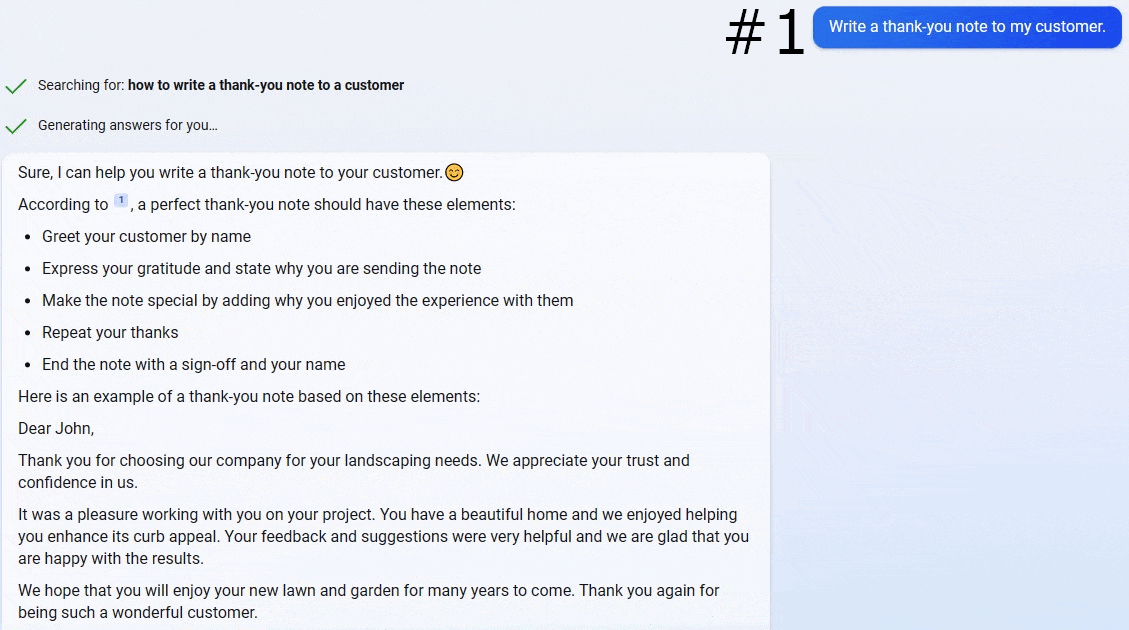Image resolution: width=1129 pixels, height=630 pixels.
Task: Click green checkmark beside Generating answers
Action: tap(16, 126)
